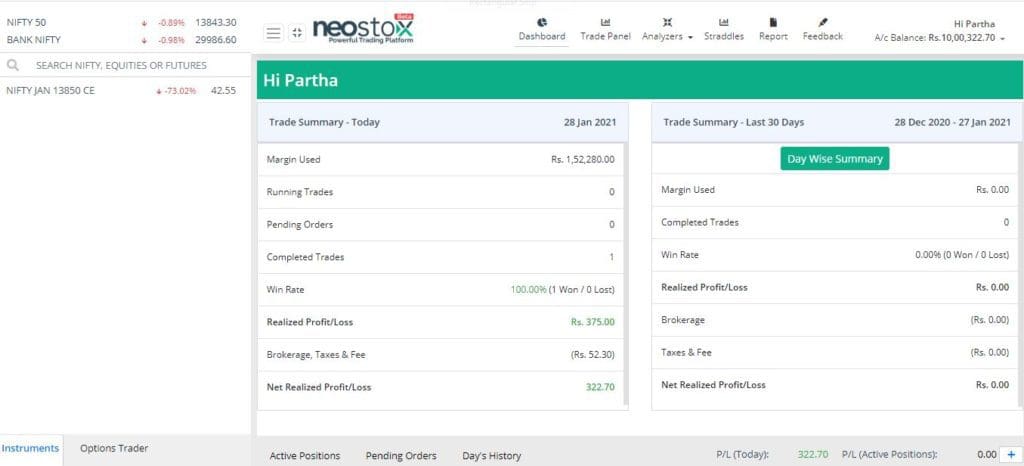Click the 322.70 net realized profit value

tap(600, 387)
